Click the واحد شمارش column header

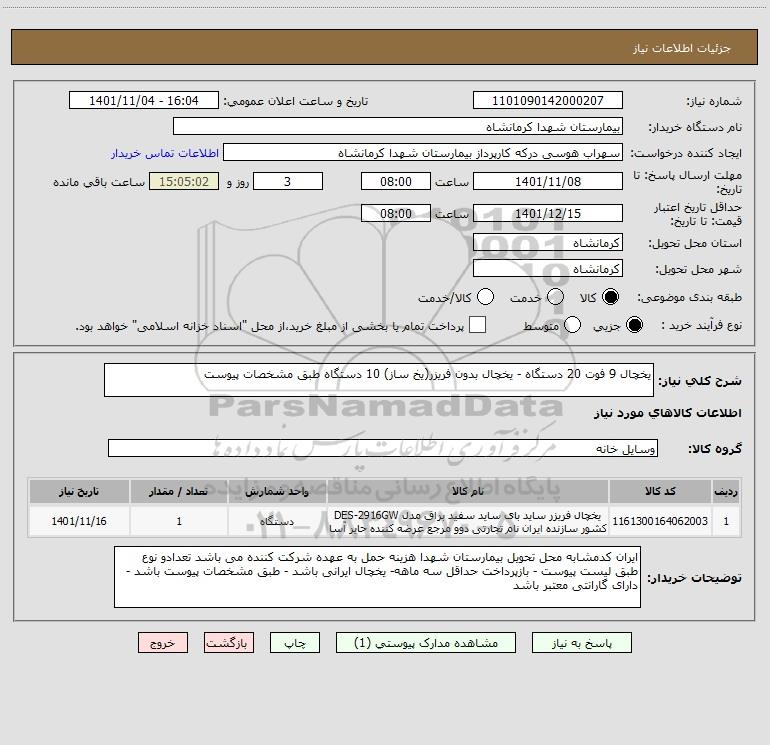277,491
